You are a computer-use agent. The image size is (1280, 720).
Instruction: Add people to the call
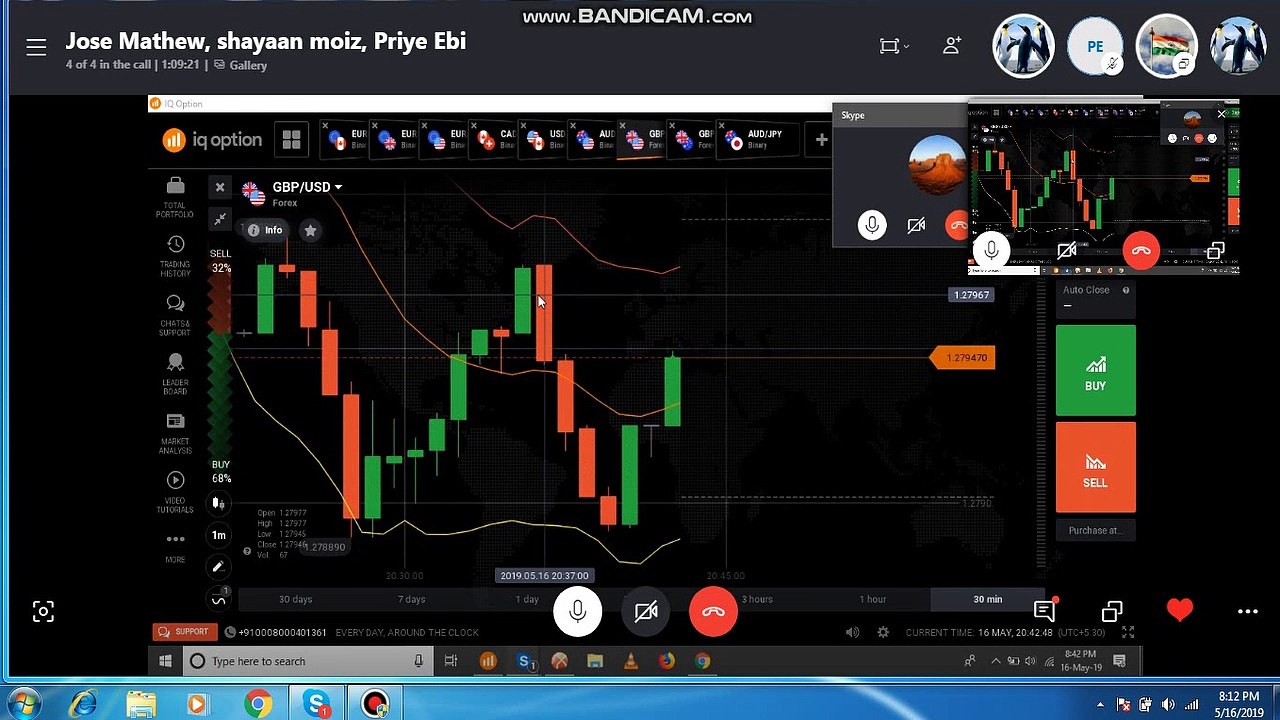coord(951,46)
